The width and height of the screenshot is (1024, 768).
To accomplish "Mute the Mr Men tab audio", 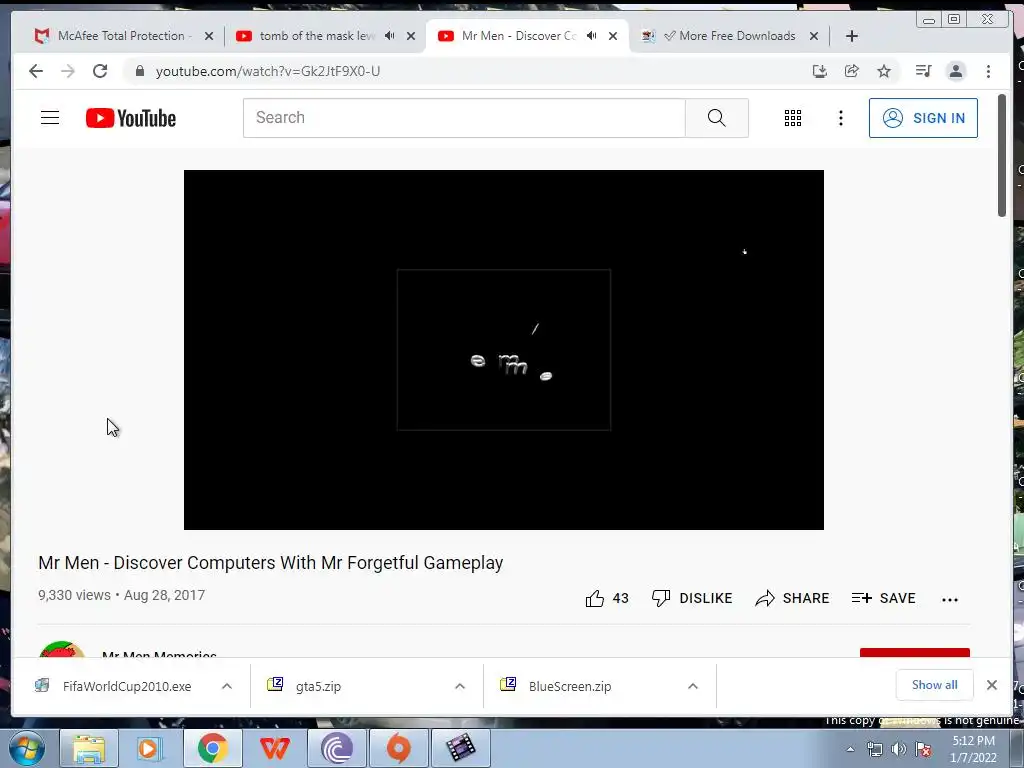I will coord(592,36).
